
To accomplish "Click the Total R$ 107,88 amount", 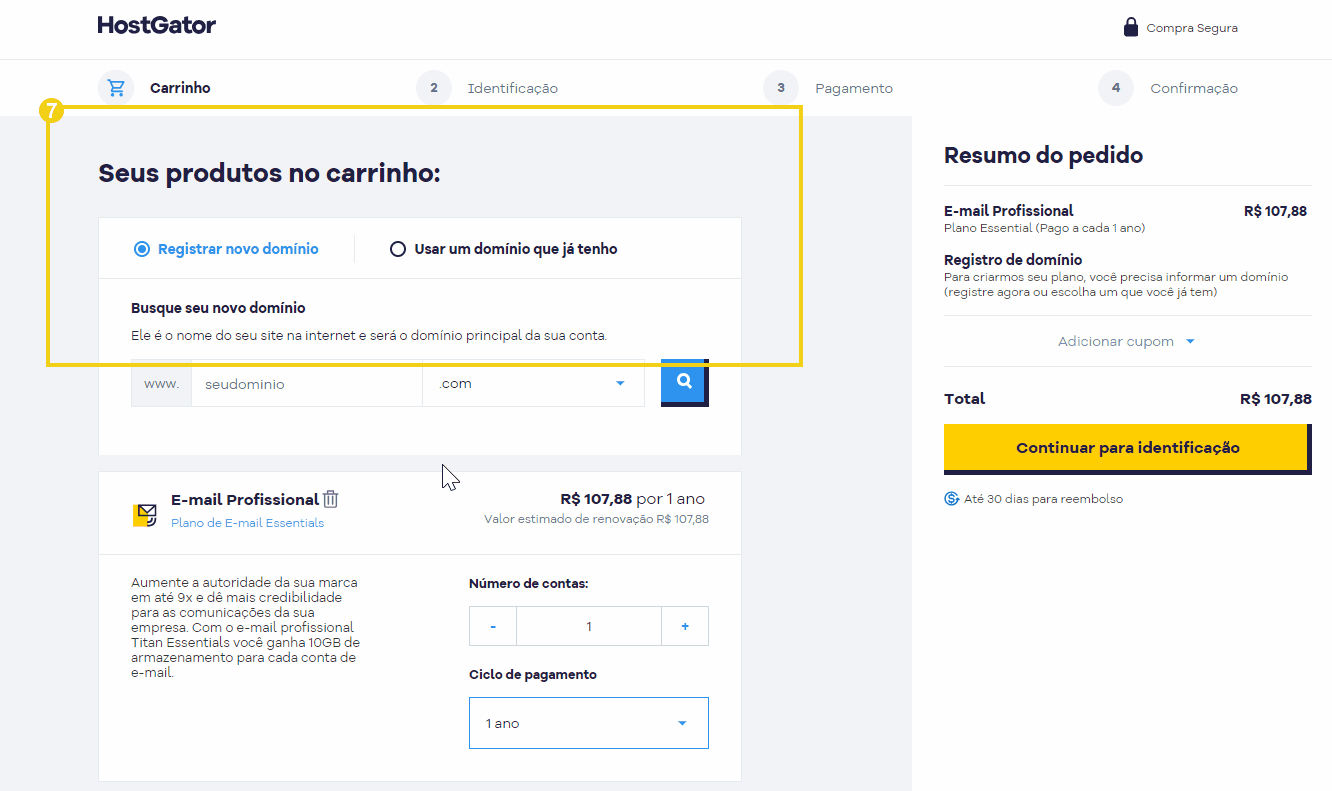I will (1275, 399).
